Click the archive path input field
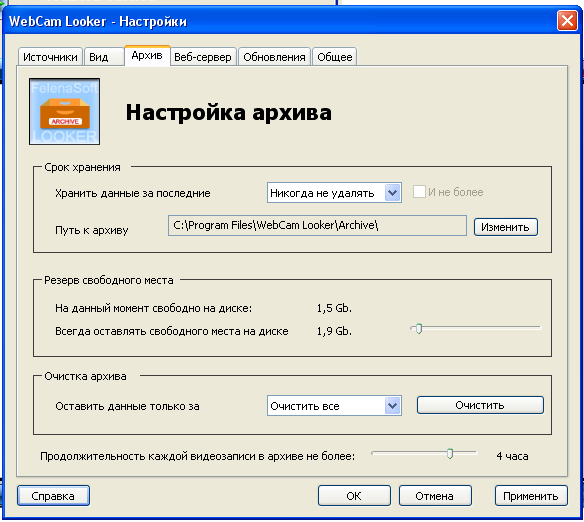Viewport: 584px width, 522px height. [317, 225]
